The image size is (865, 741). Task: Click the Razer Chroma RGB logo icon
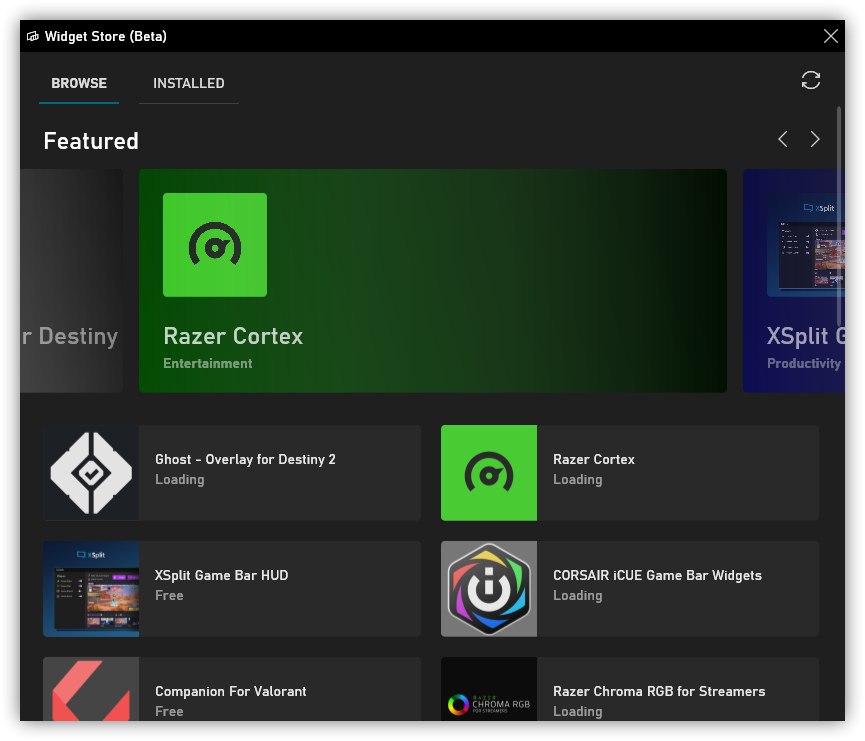click(489, 689)
